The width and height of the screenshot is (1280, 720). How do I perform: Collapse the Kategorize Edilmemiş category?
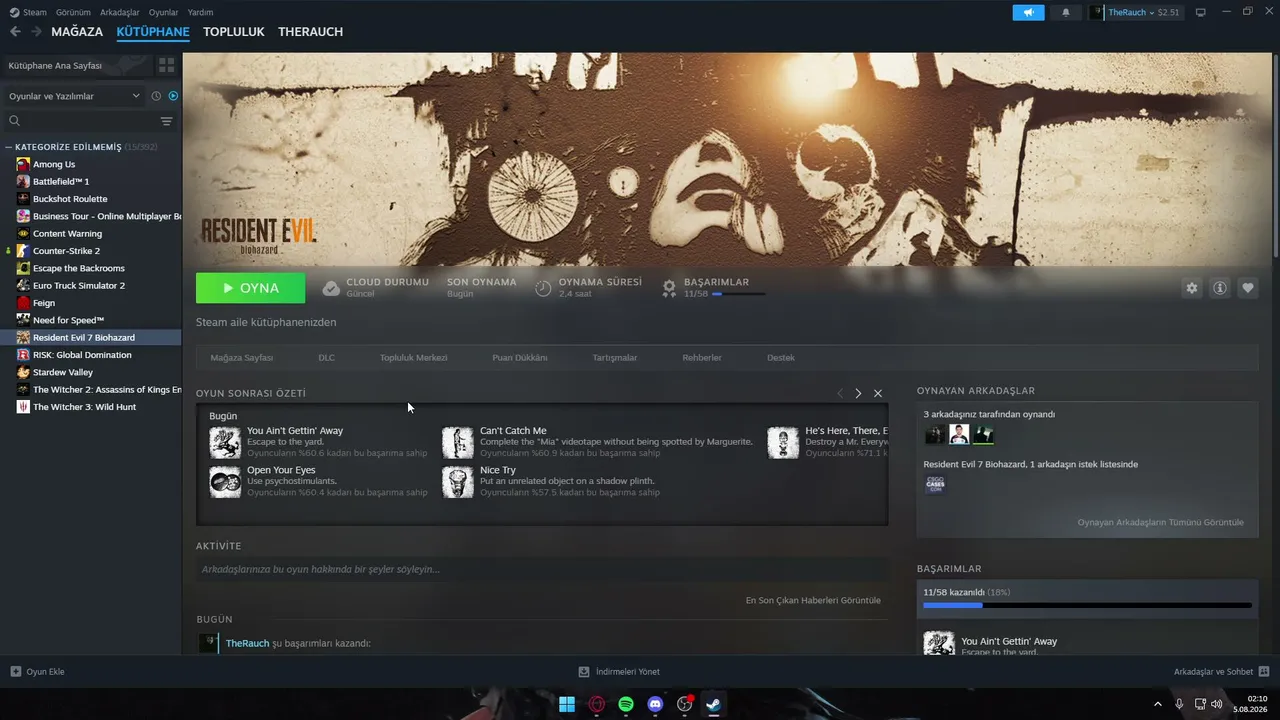9,147
